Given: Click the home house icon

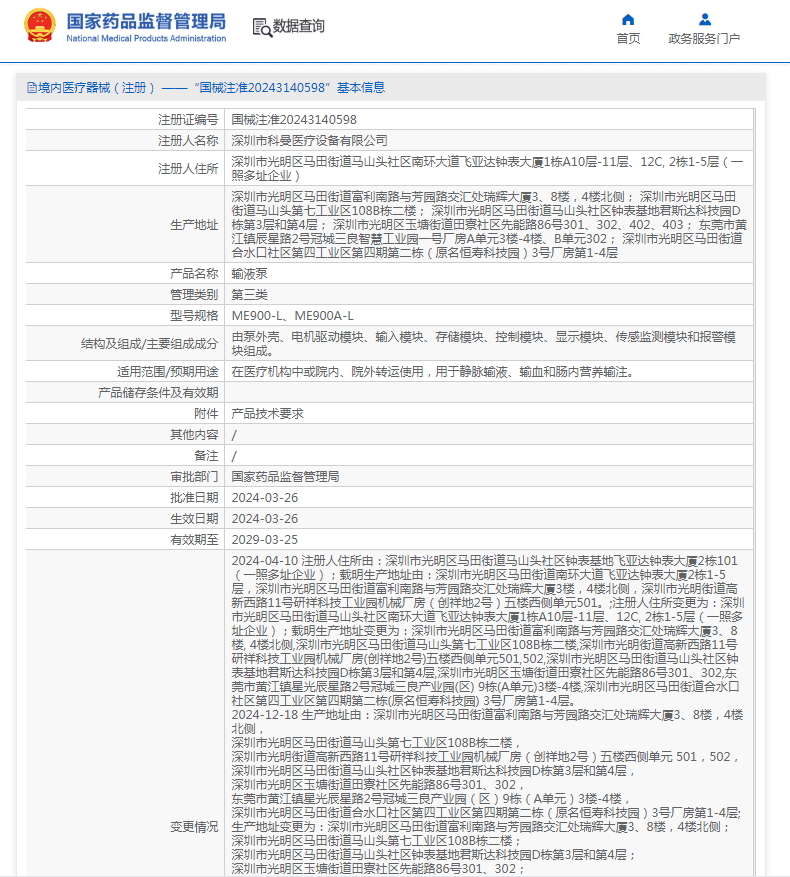Looking at the screenshot, I should pyautogui.click(x=628, y=20).
